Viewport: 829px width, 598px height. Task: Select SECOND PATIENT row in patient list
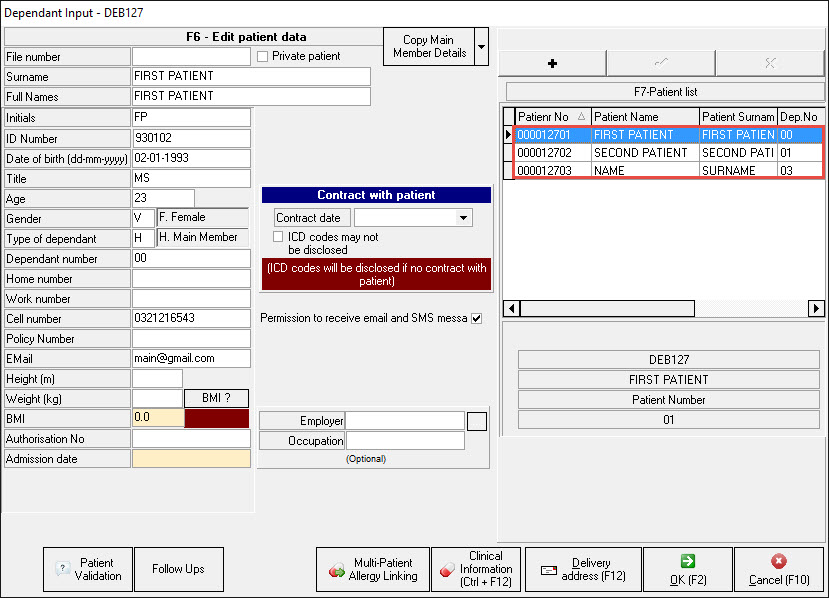(640, 153)
